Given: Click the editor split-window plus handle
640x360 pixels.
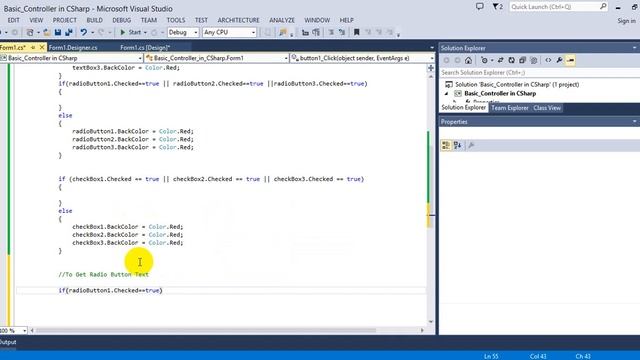Looking at the screenshot, I should coord(431,68).
